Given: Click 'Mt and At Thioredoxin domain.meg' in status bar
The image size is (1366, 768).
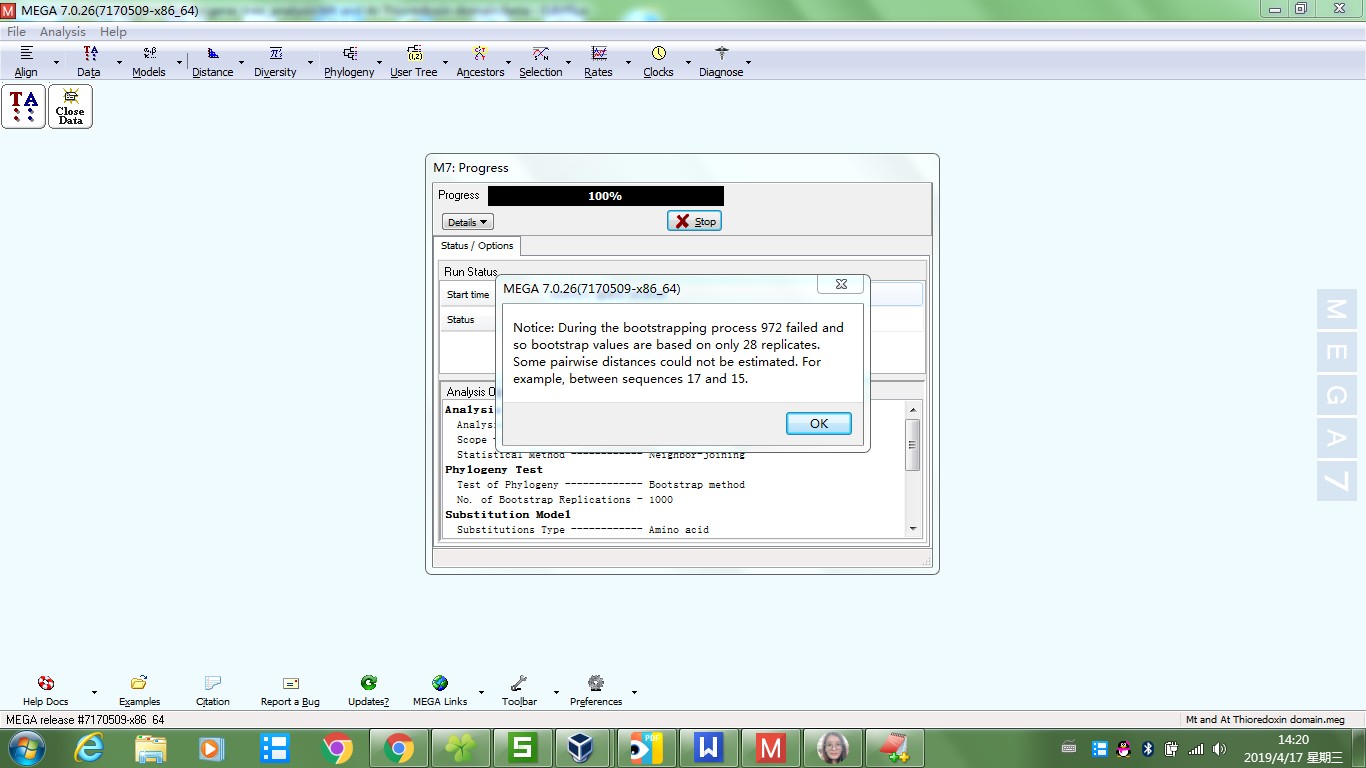Looking at the screenshot, I should (x=1265, y=720).
